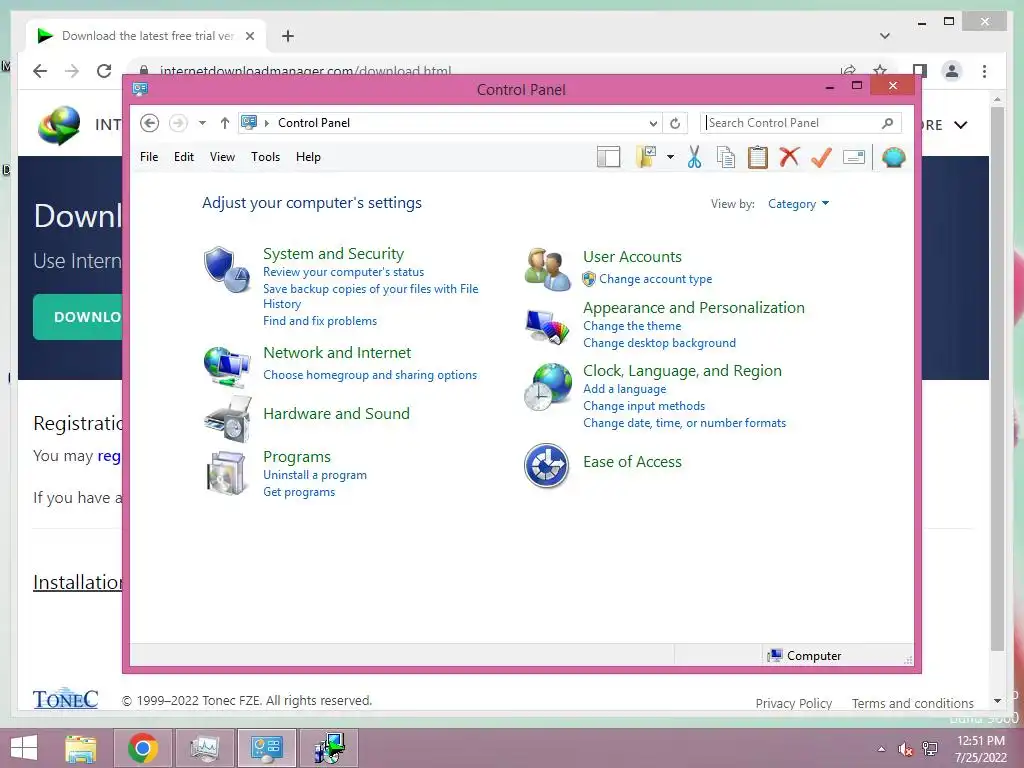Click Change desktop background link
This screenshot has height=768, width=1024.
[659, 343]
